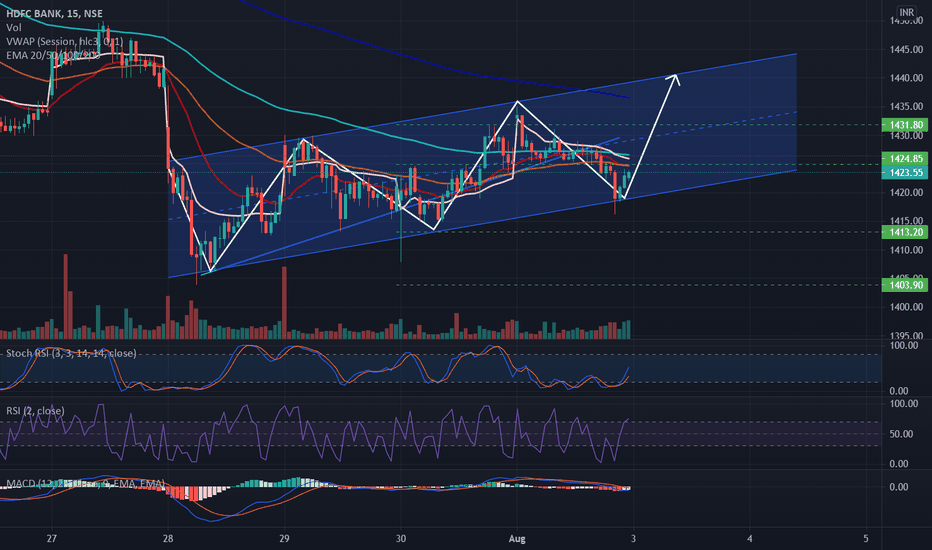
Task: Select the Stoch RSI indicator label
Action: pos(71,353)
